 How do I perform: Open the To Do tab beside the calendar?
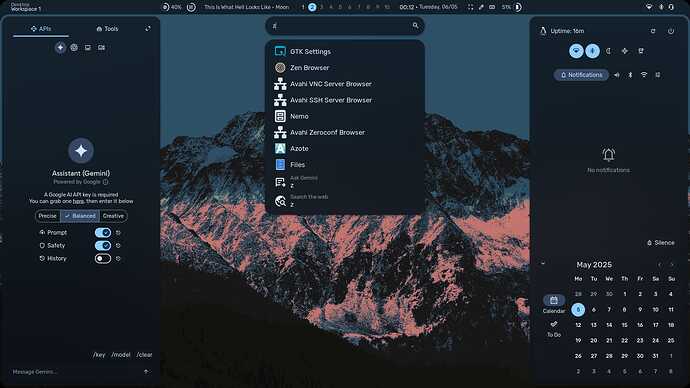pos(554,329)
